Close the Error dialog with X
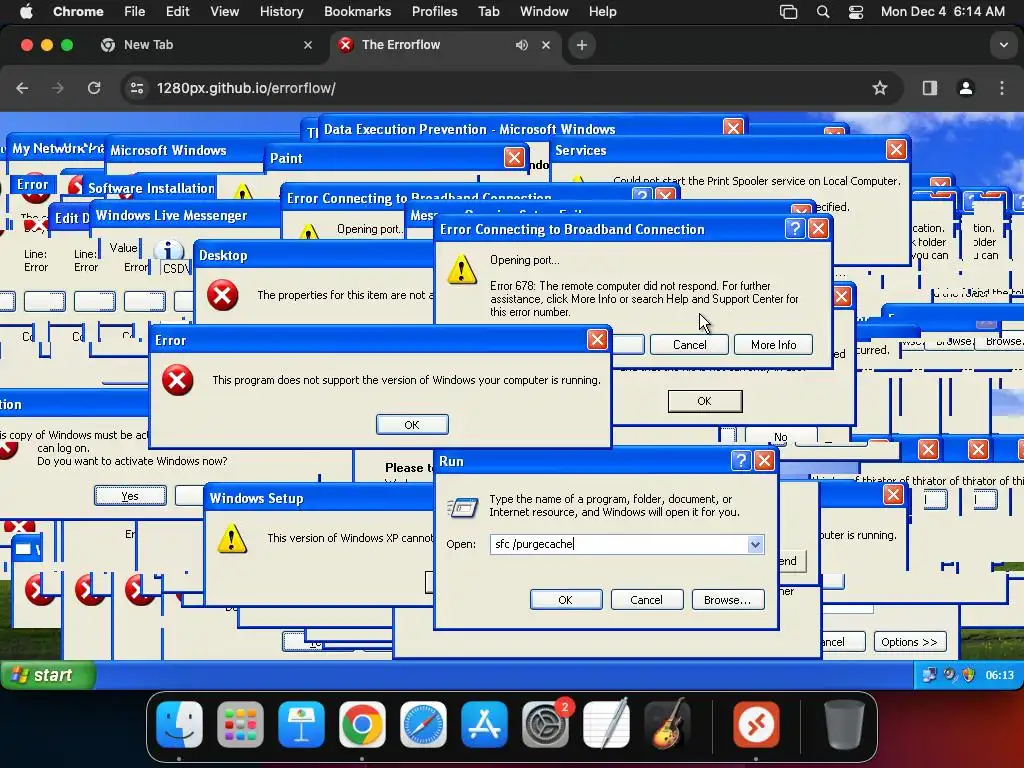This screenshot has height=768, width=1024. point(597,340)
